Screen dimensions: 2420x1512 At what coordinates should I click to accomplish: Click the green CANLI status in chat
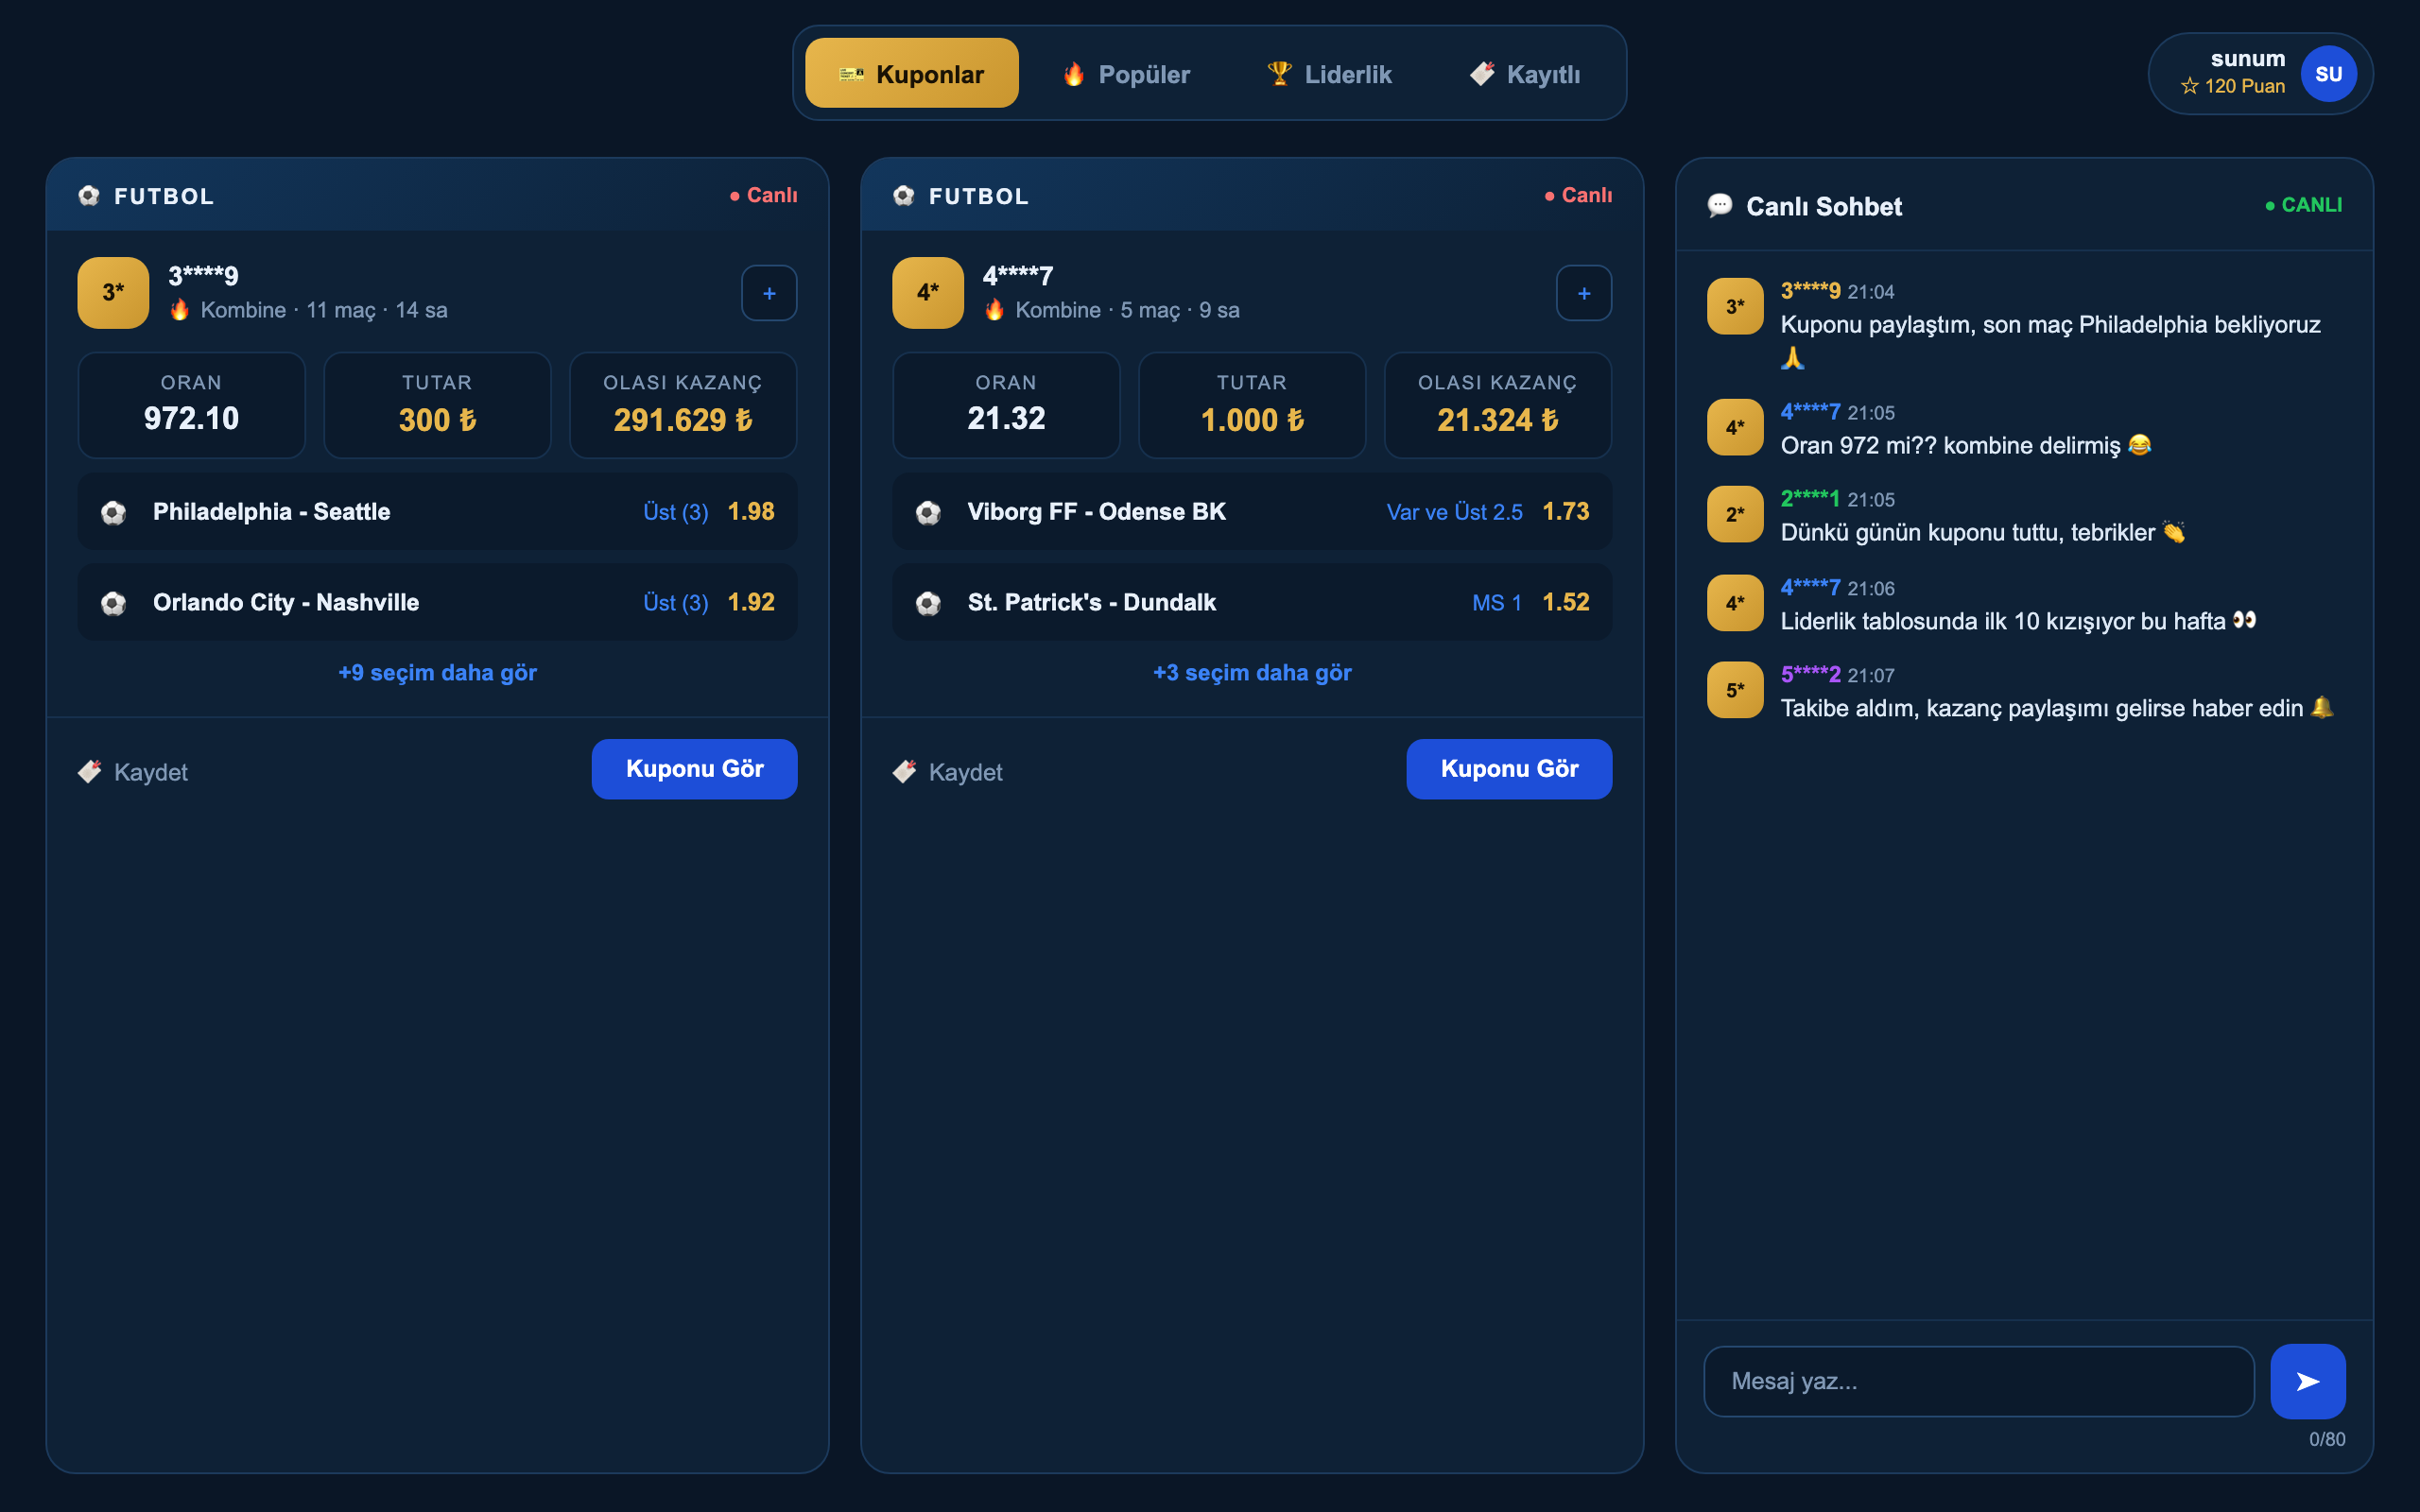pyautogui.click(x=2304, y=205)
